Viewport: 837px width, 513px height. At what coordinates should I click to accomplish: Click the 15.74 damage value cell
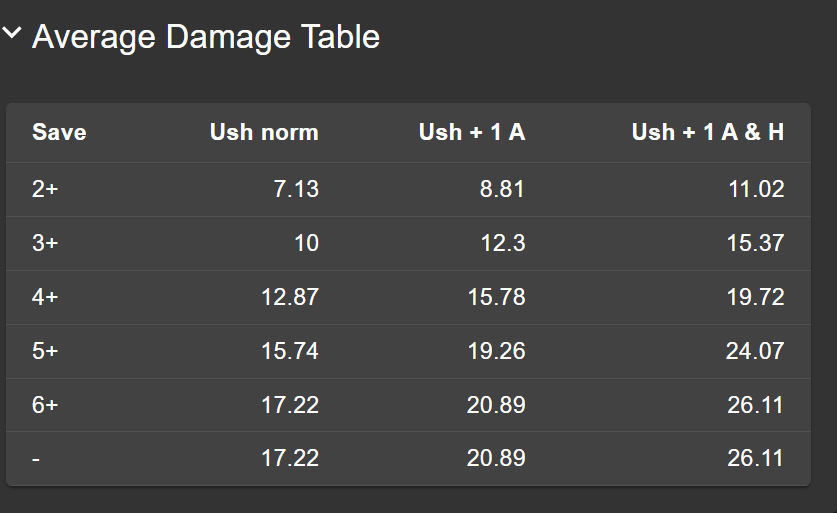[x=290, y=351]
